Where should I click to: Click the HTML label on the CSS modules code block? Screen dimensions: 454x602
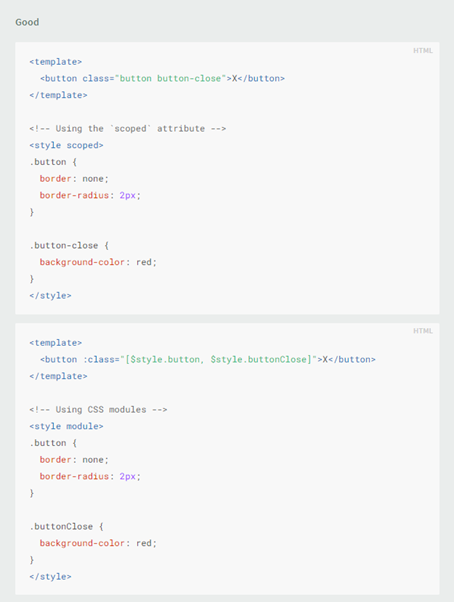tap(423, 331)
